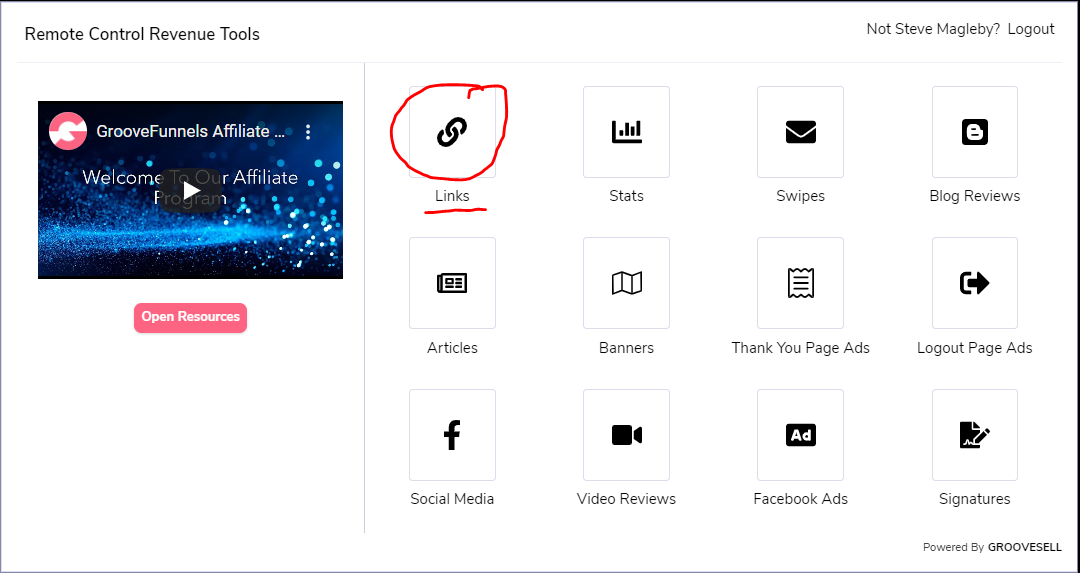Click the Articles label text
Image resolution: width=1080 pixels, height=573 pixels.
[452, 348]
